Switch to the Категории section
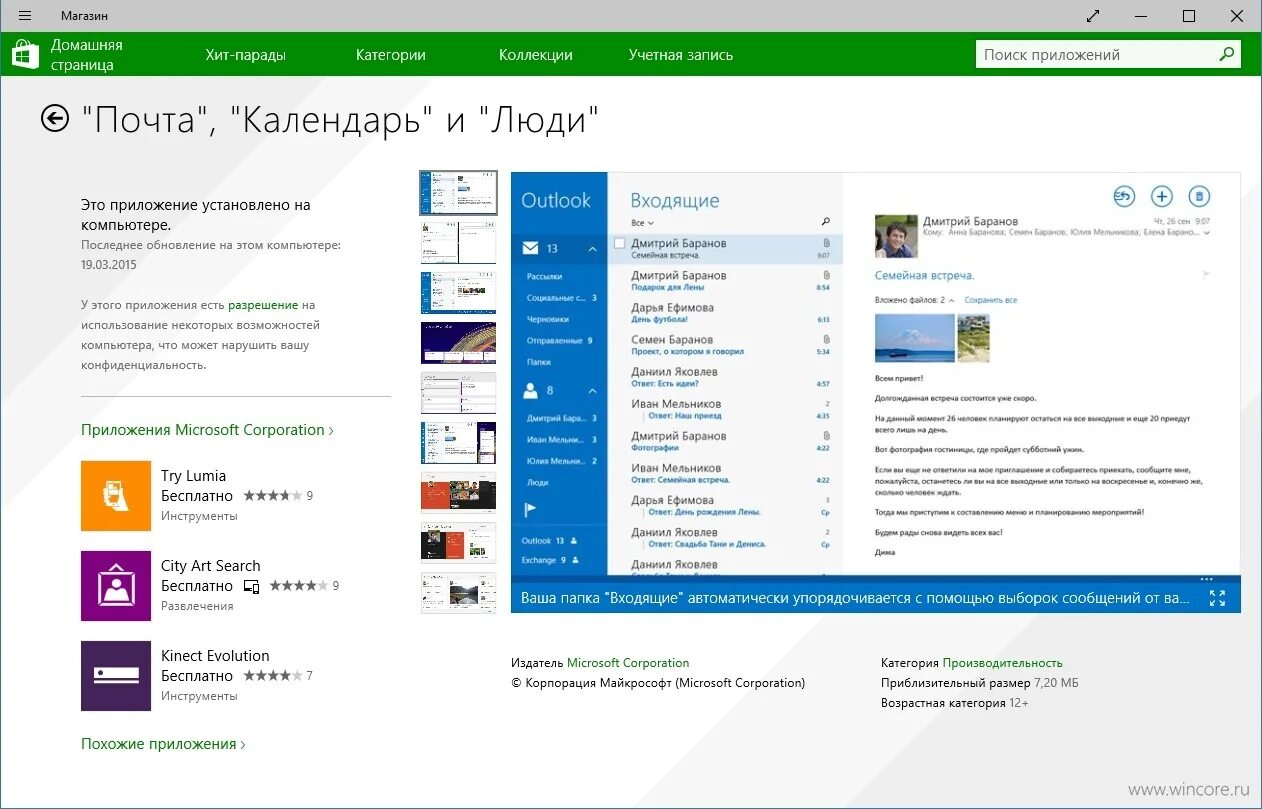Image resolution: width=1262 pixels, height=809 pixels. pyautogui.click(x=390, y=54)
